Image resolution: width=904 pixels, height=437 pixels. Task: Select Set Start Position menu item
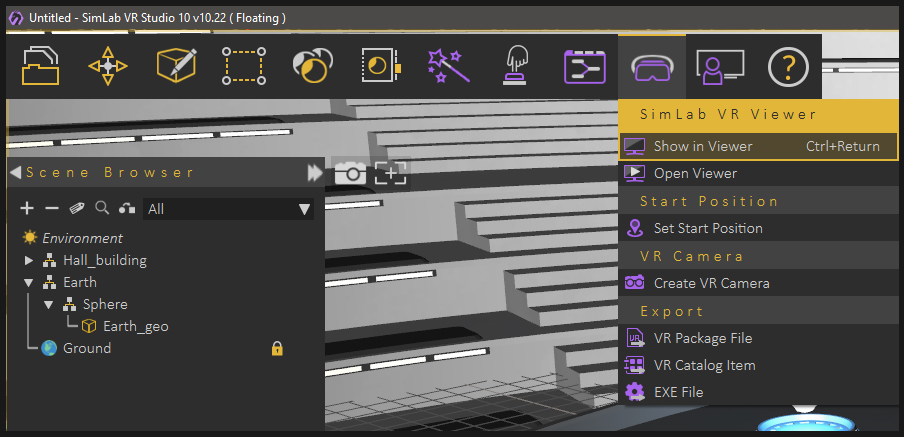click(758, 228)
